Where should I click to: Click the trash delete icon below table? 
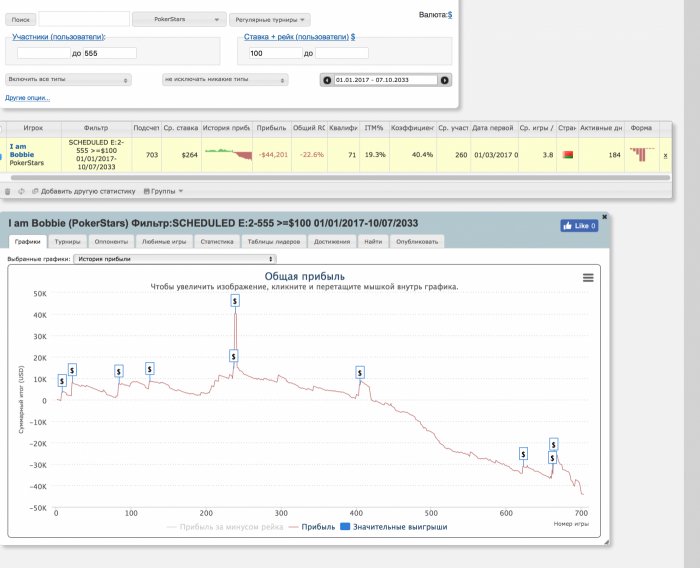(x=8, y=192)
